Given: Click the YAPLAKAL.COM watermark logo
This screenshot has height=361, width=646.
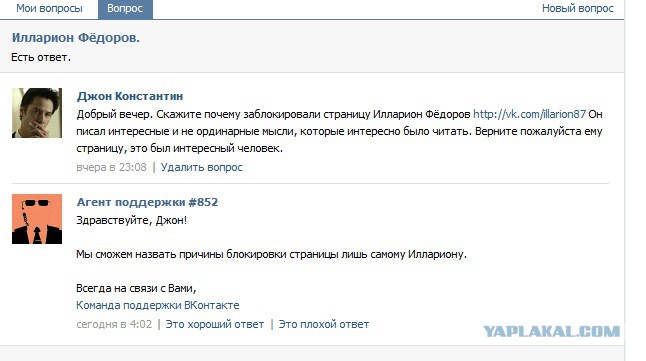Looking at the screenshot, I should [x=552, y=331].
